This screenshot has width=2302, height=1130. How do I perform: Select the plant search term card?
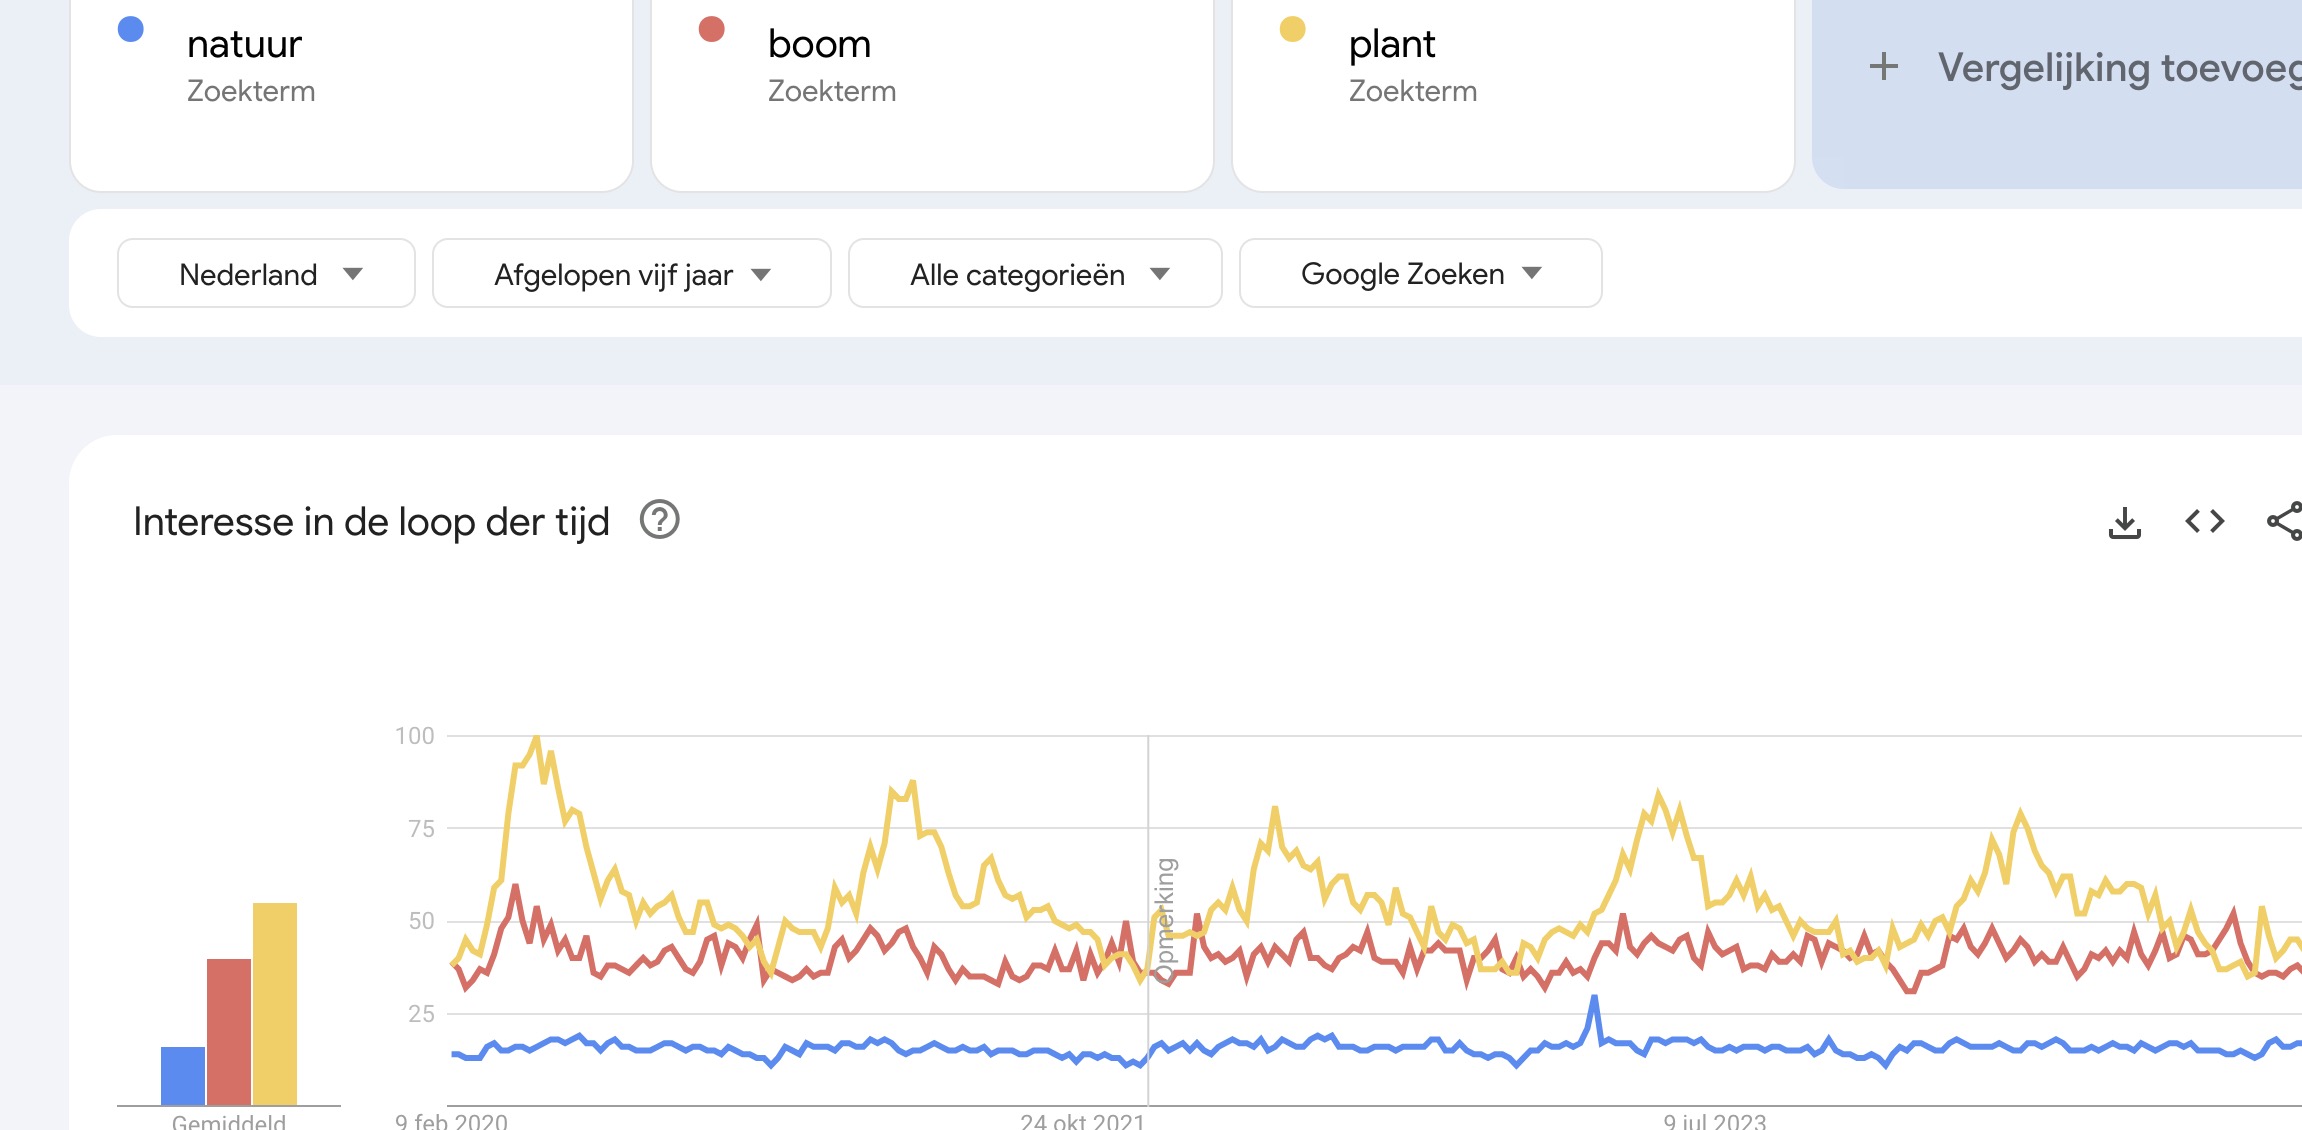(x=1391, y=45)
